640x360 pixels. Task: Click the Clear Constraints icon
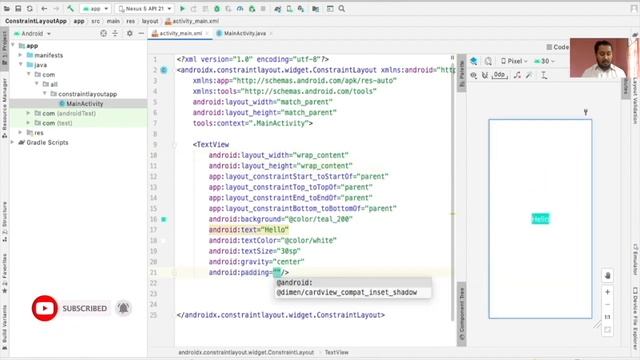coord(517,75)
